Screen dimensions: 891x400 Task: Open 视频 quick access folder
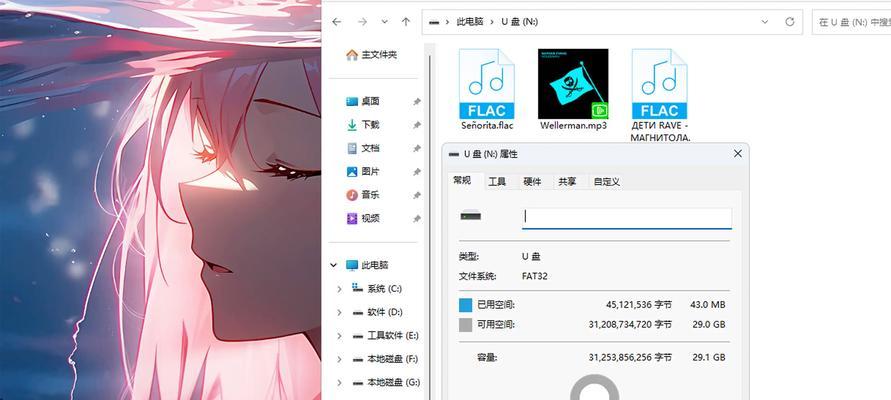(363, 218)
